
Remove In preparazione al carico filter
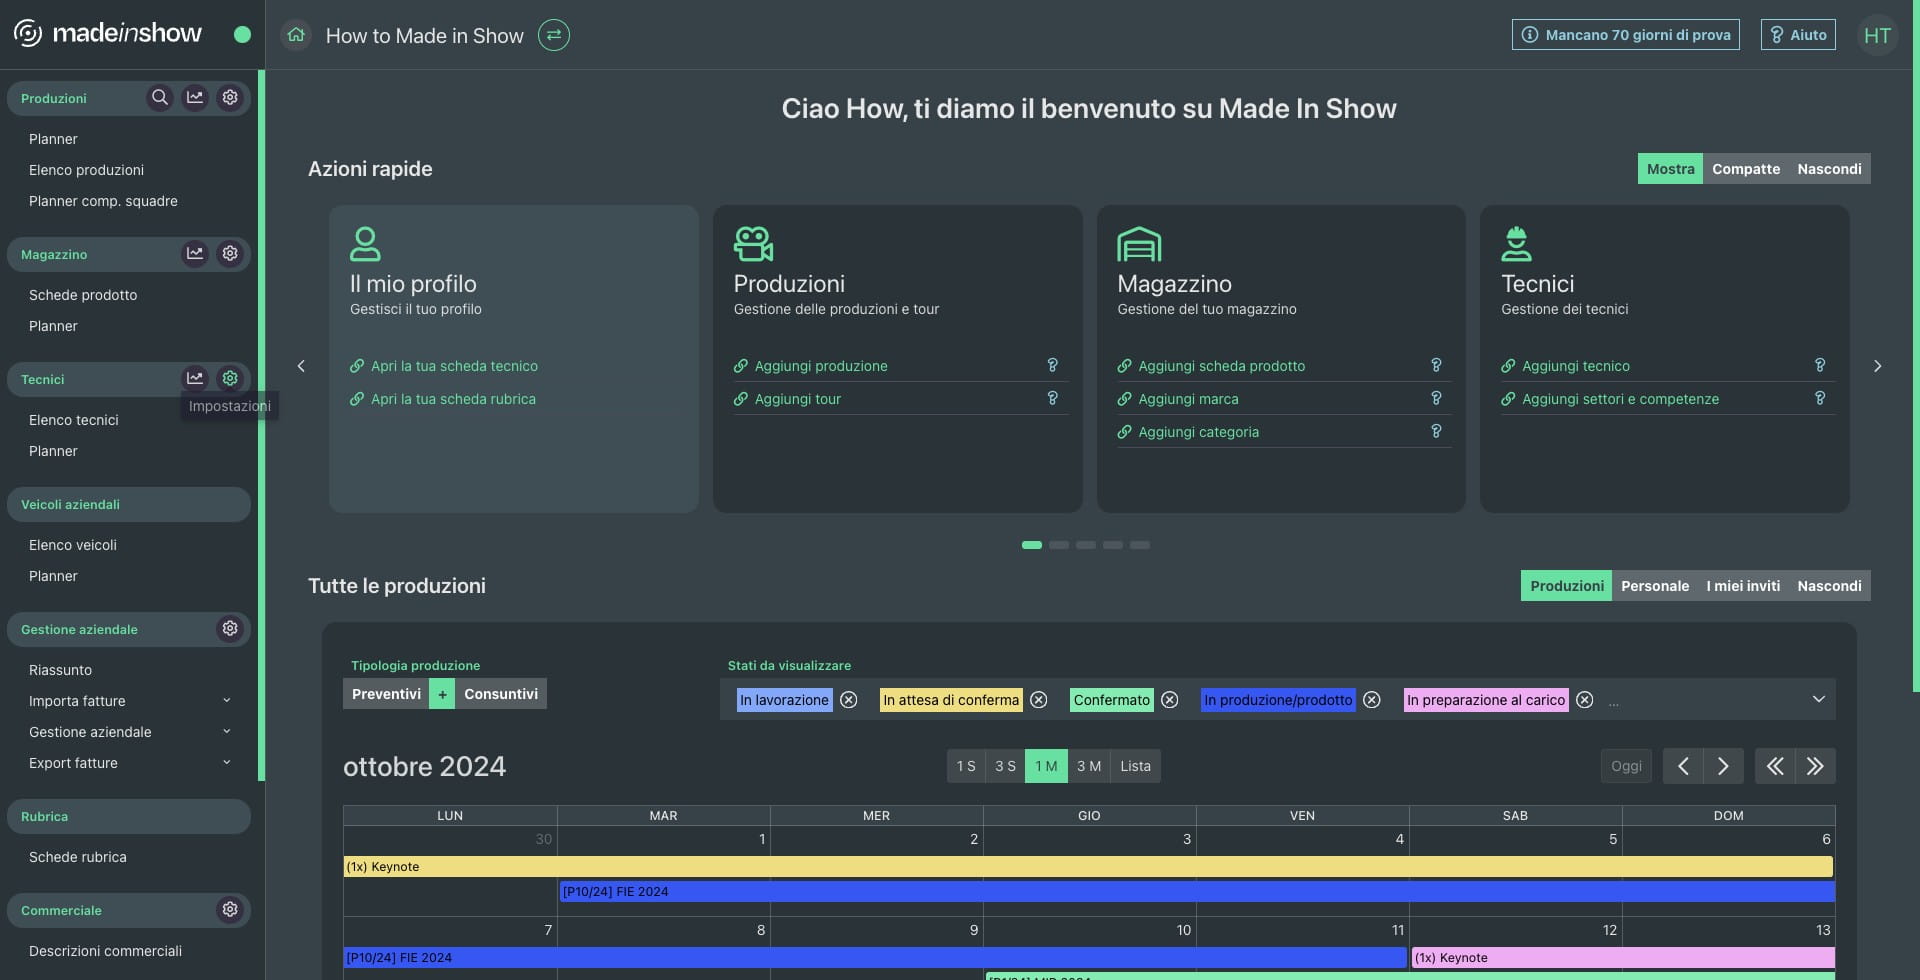1585,700
